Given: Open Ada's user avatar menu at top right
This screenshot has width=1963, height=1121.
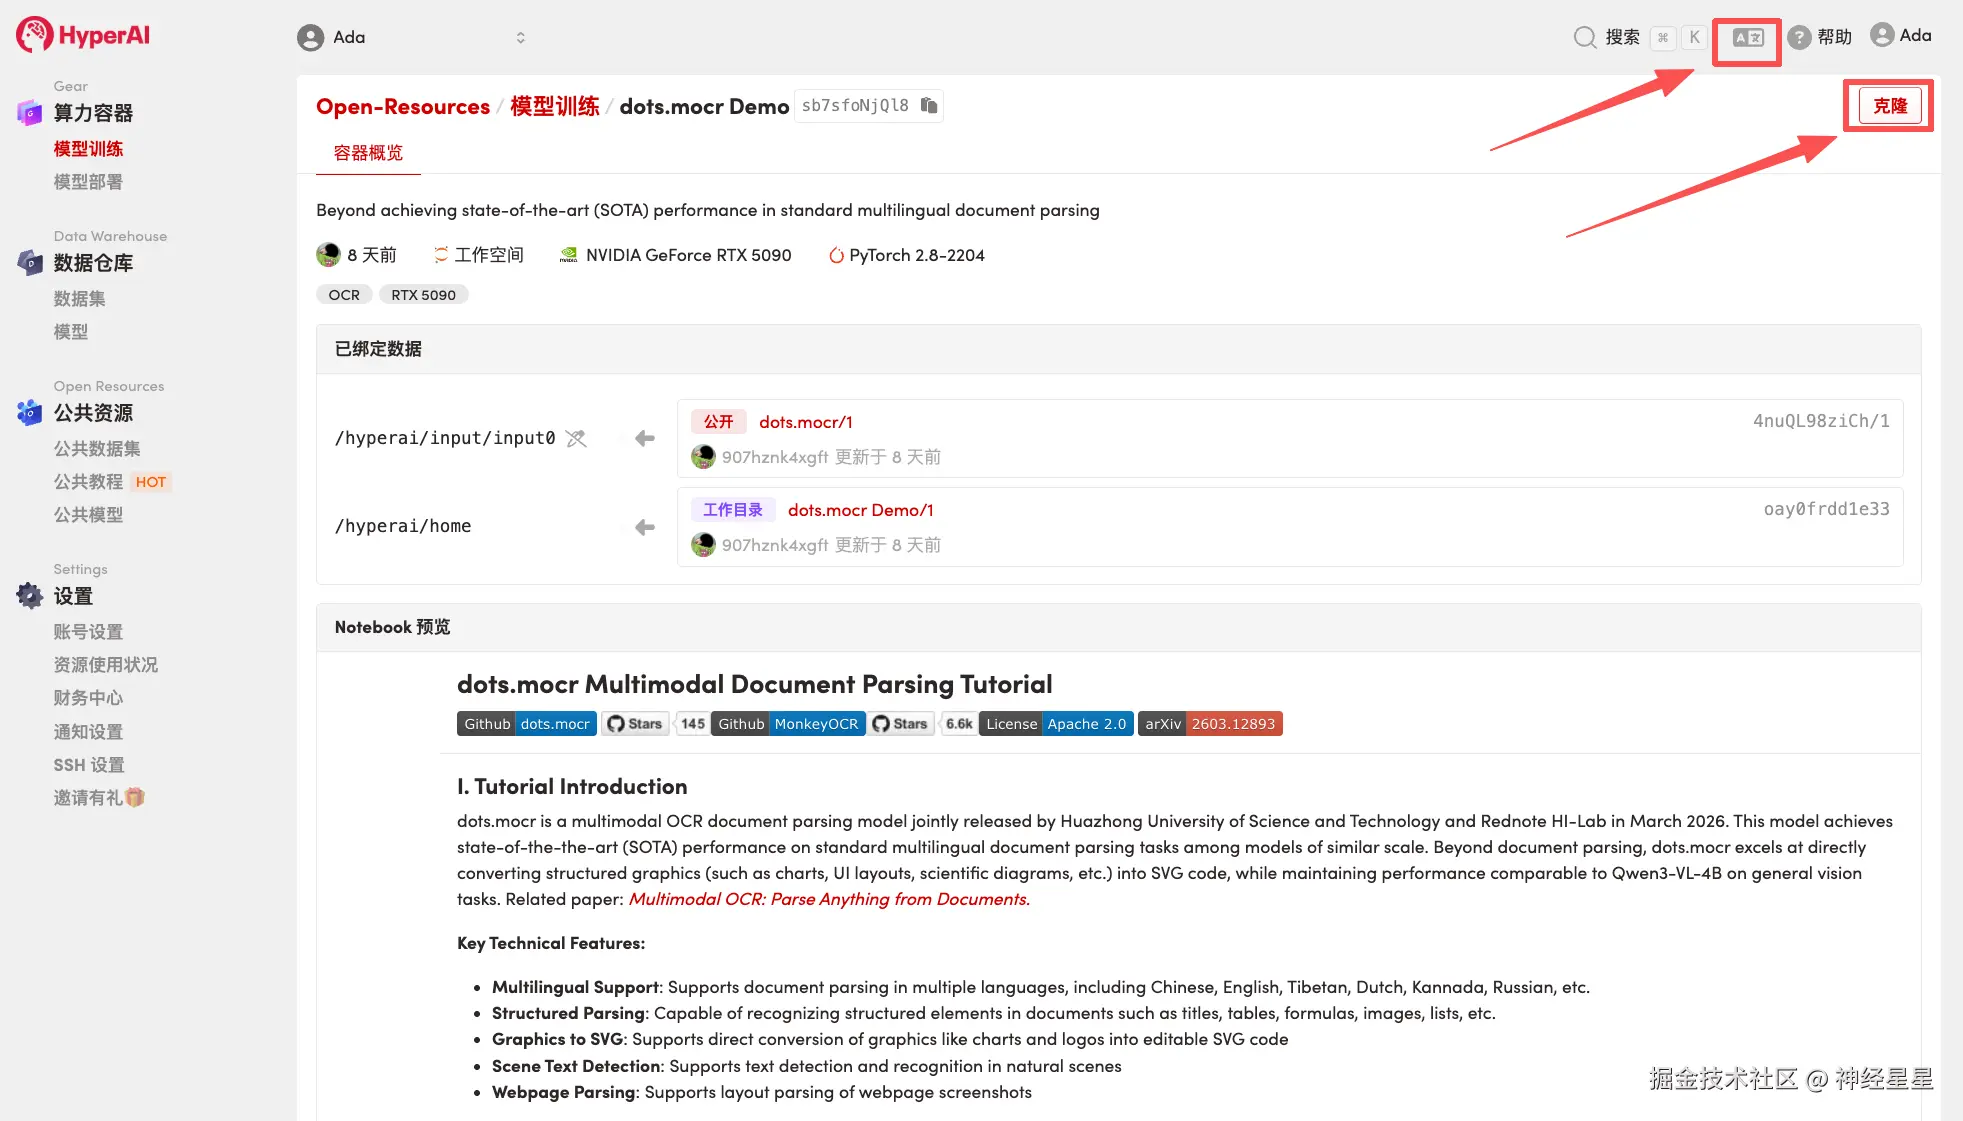Looking at the screenshot, I should (1882, 36).
